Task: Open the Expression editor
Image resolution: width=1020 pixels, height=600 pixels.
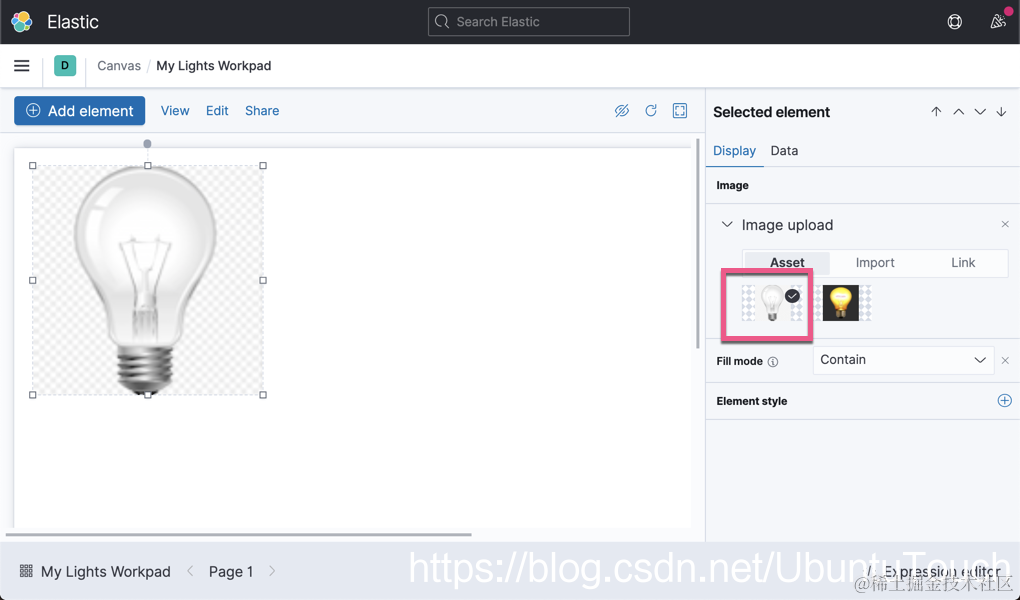Action: point(935,571)
